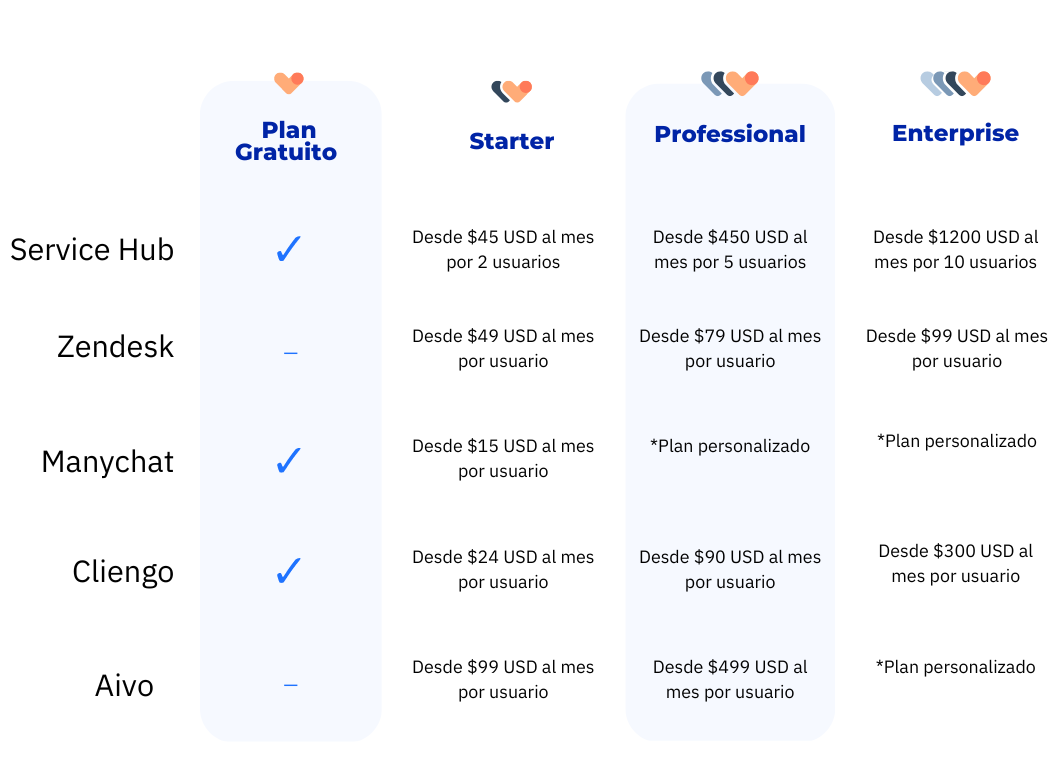Click the Cliengo free plan checkmark
The width and height of the screenshot is (1056, 759).
[289, 571]
